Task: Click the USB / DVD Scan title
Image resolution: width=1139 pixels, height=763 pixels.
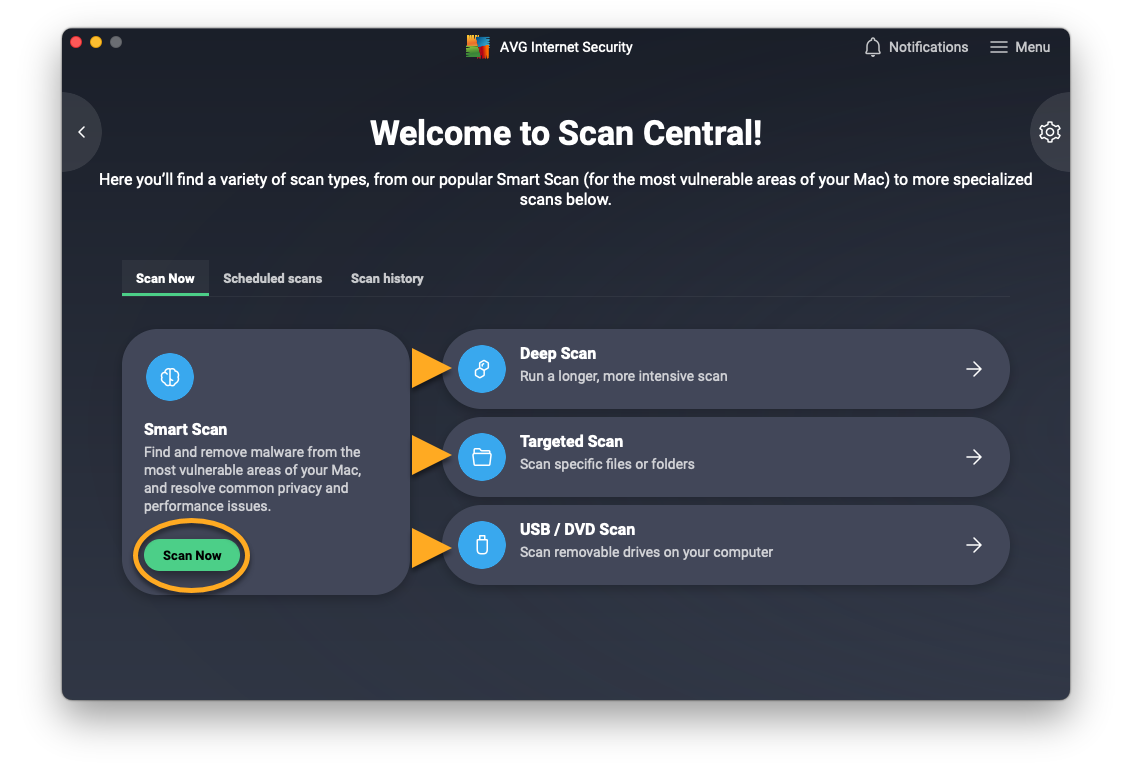Action: tap(577, 530)
